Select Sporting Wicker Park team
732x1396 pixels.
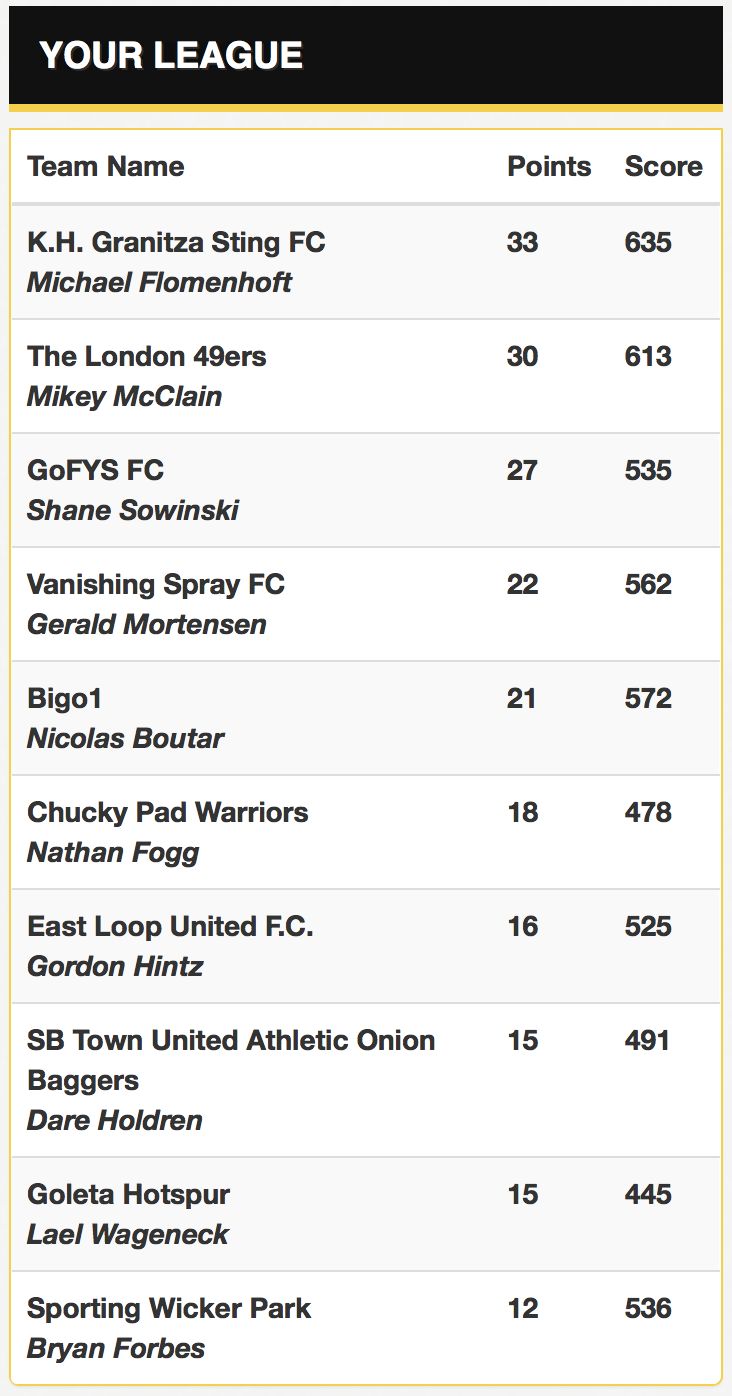coord(169,1308)
